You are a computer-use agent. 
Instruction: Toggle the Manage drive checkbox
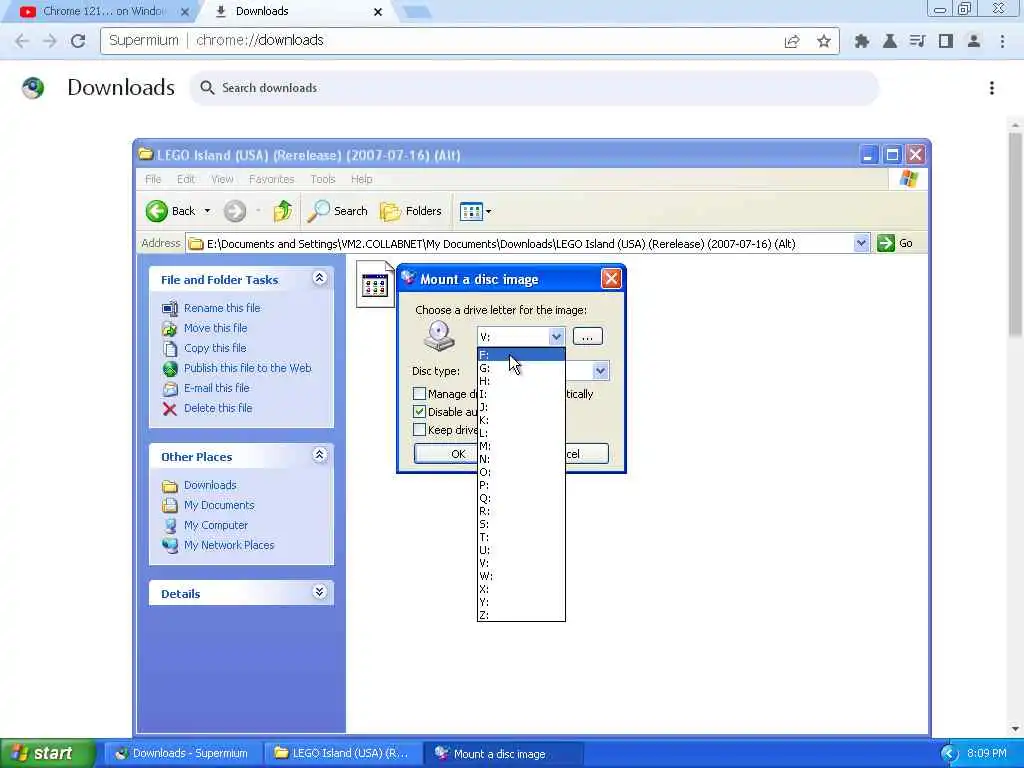[420, 394]
